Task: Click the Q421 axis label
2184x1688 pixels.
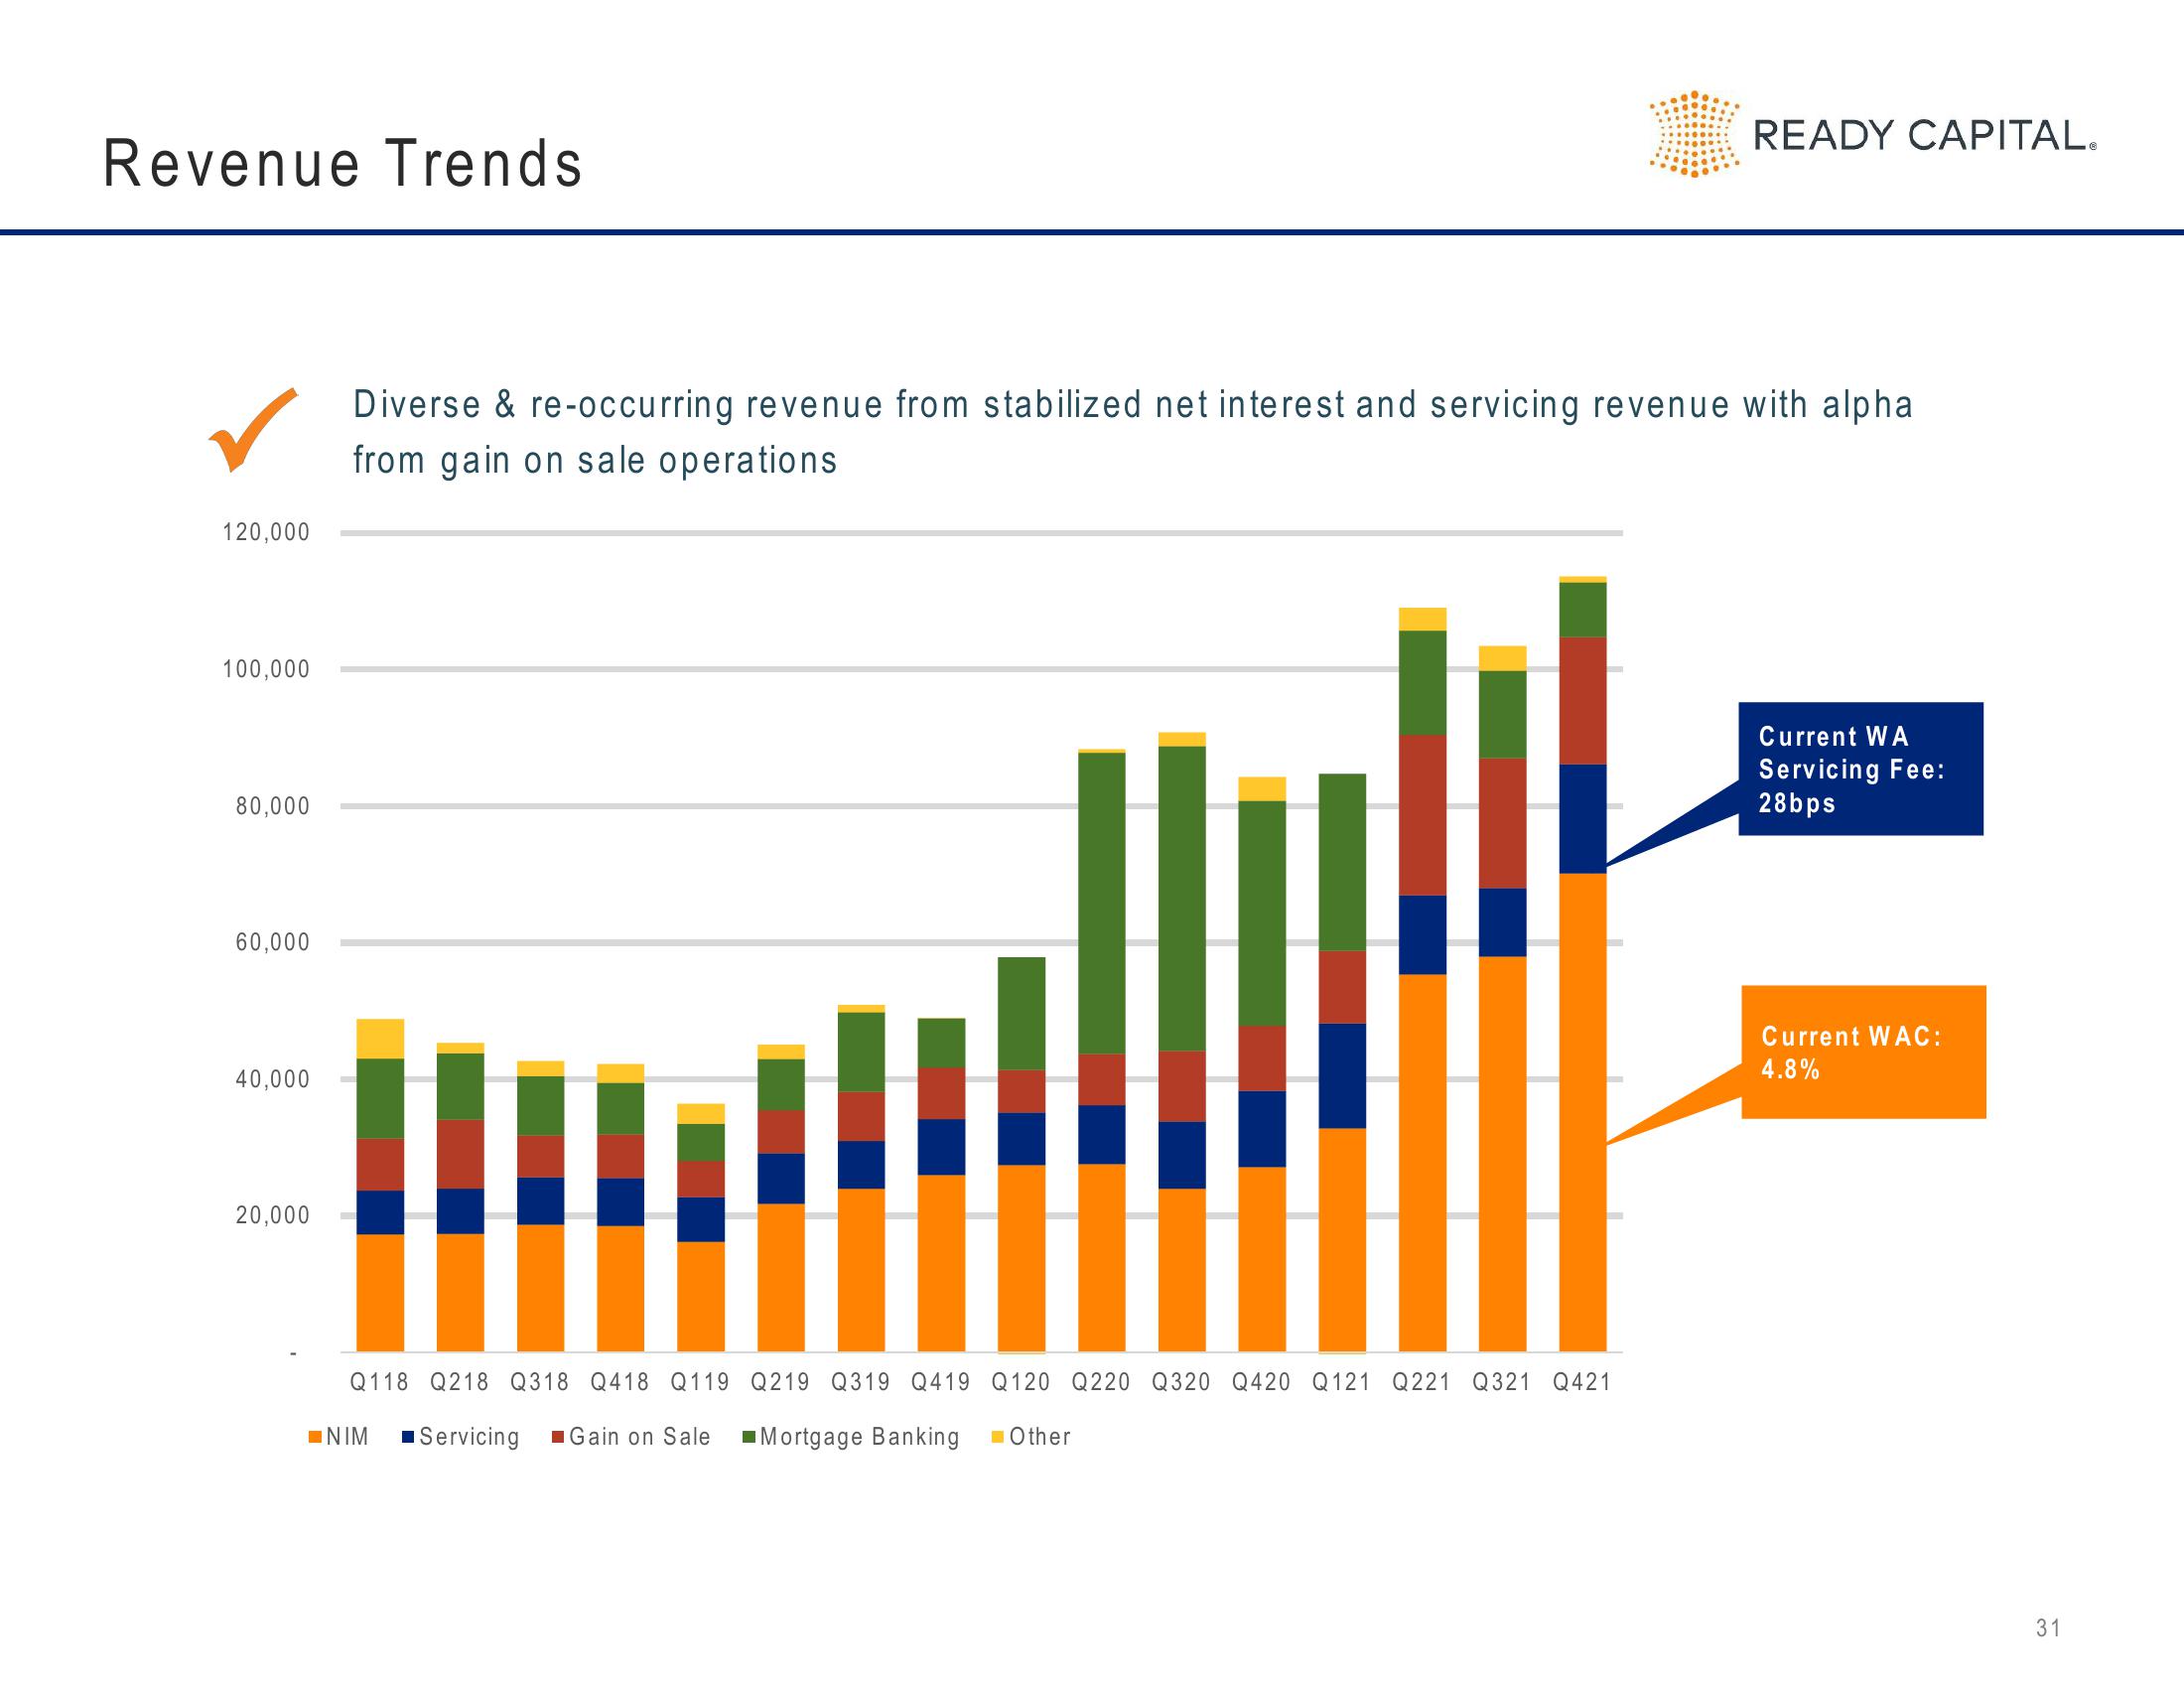Action: click(1582, 1382)
